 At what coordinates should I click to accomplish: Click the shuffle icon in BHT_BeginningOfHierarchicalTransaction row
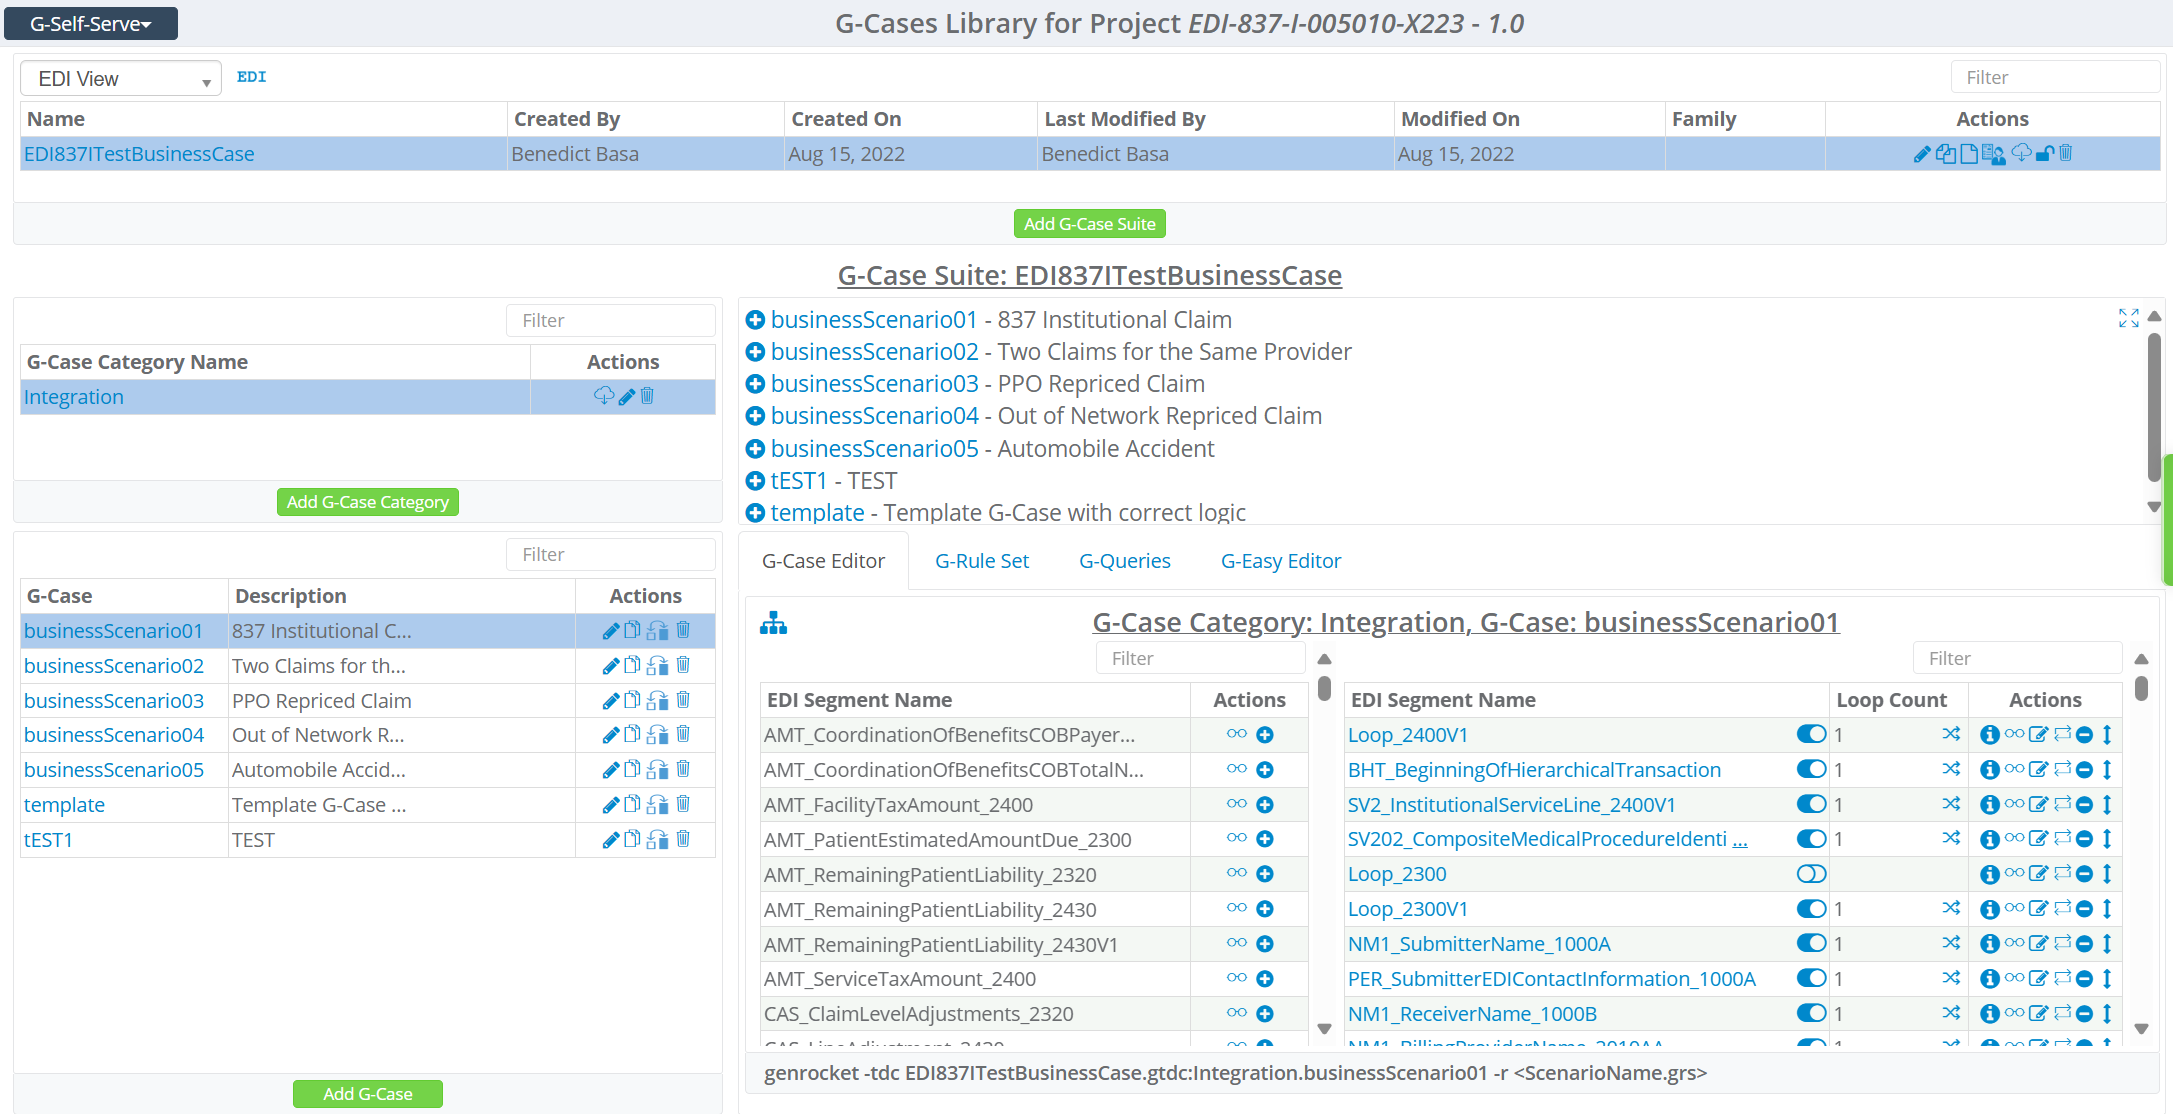(x=1950, y=769)
